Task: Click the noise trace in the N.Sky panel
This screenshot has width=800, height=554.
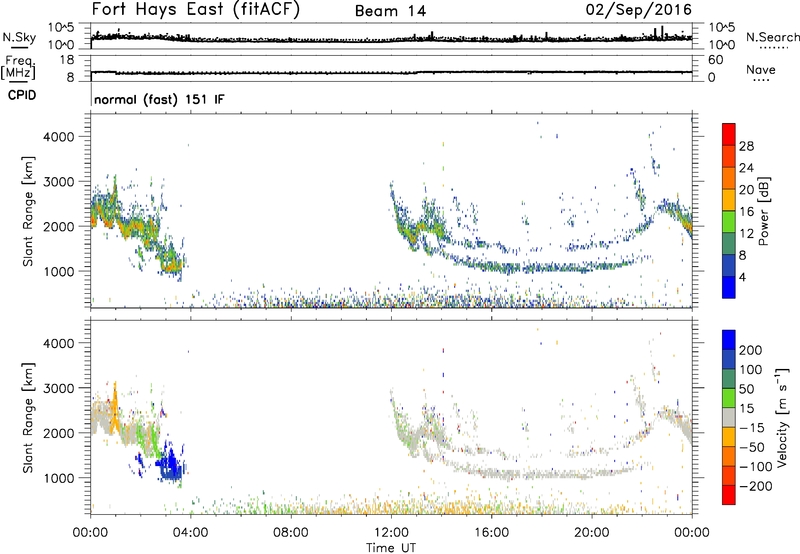Action: coord(391,38)
